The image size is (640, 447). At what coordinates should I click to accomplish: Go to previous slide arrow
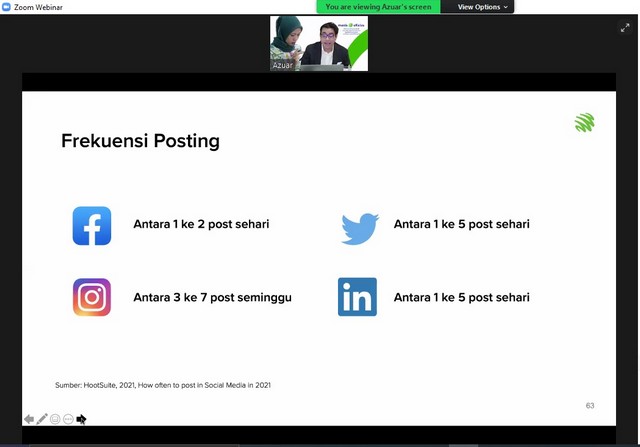coord(29,419)
